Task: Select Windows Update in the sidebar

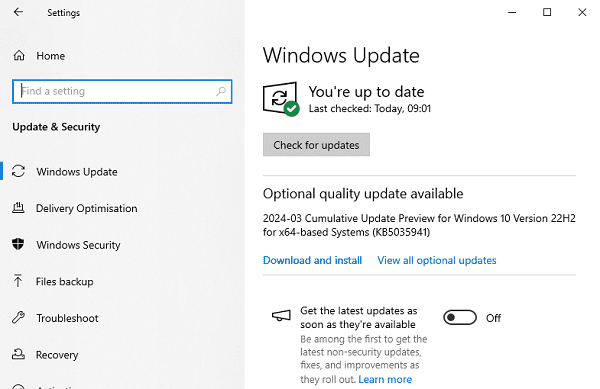Action: point(77,172)
